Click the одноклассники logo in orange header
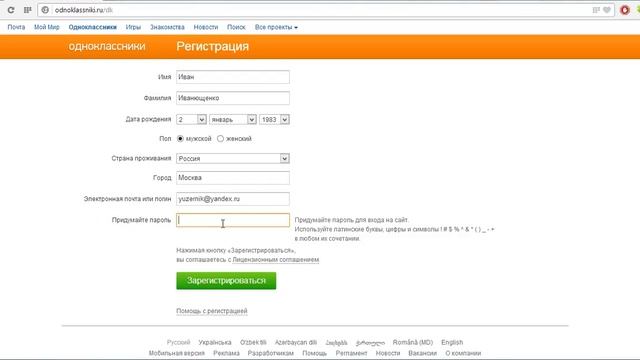640x360 pixels. (107, 46)
